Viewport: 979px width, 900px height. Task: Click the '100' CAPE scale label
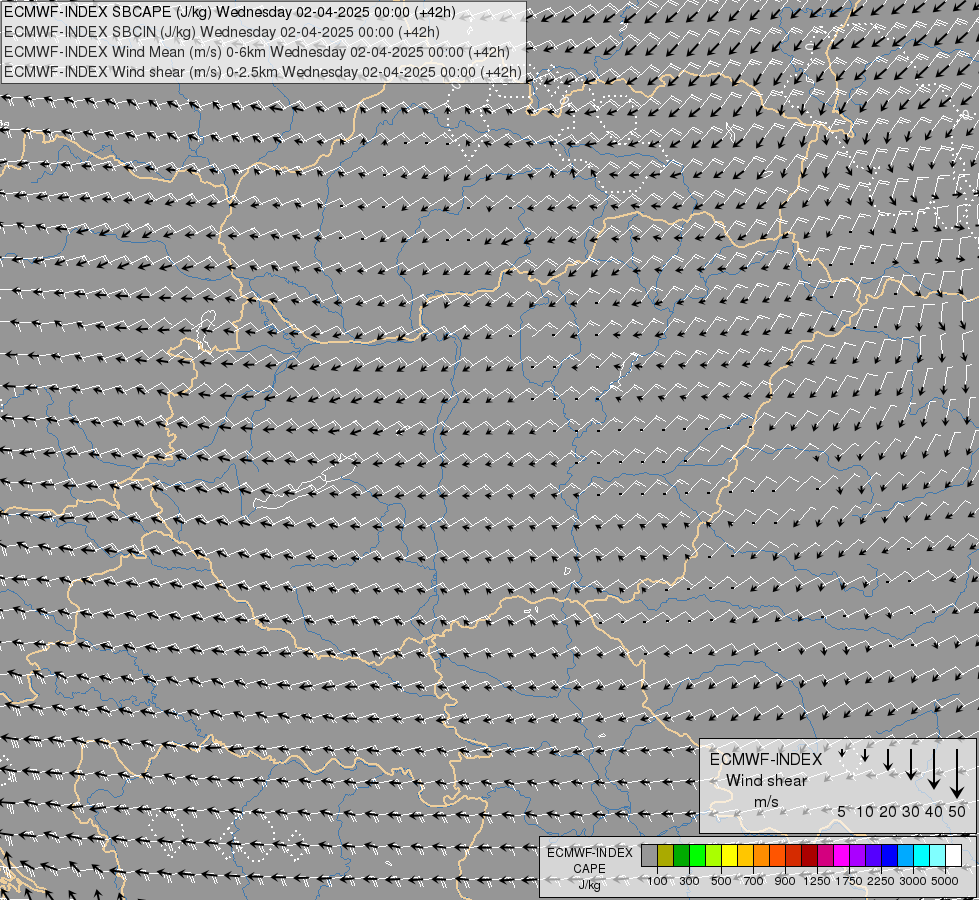coord(657,881)
